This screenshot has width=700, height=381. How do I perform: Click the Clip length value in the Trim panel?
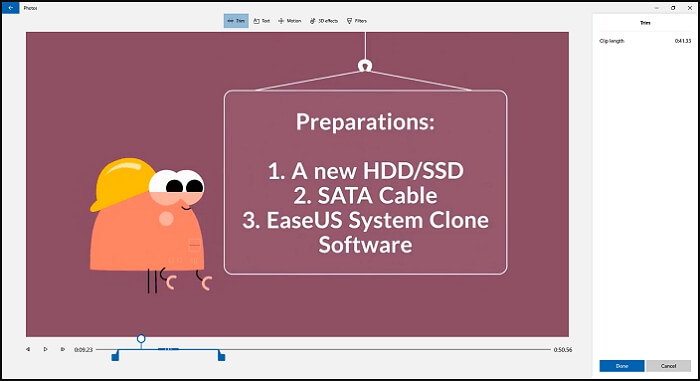pyautogui.click(x=683, y=41)
